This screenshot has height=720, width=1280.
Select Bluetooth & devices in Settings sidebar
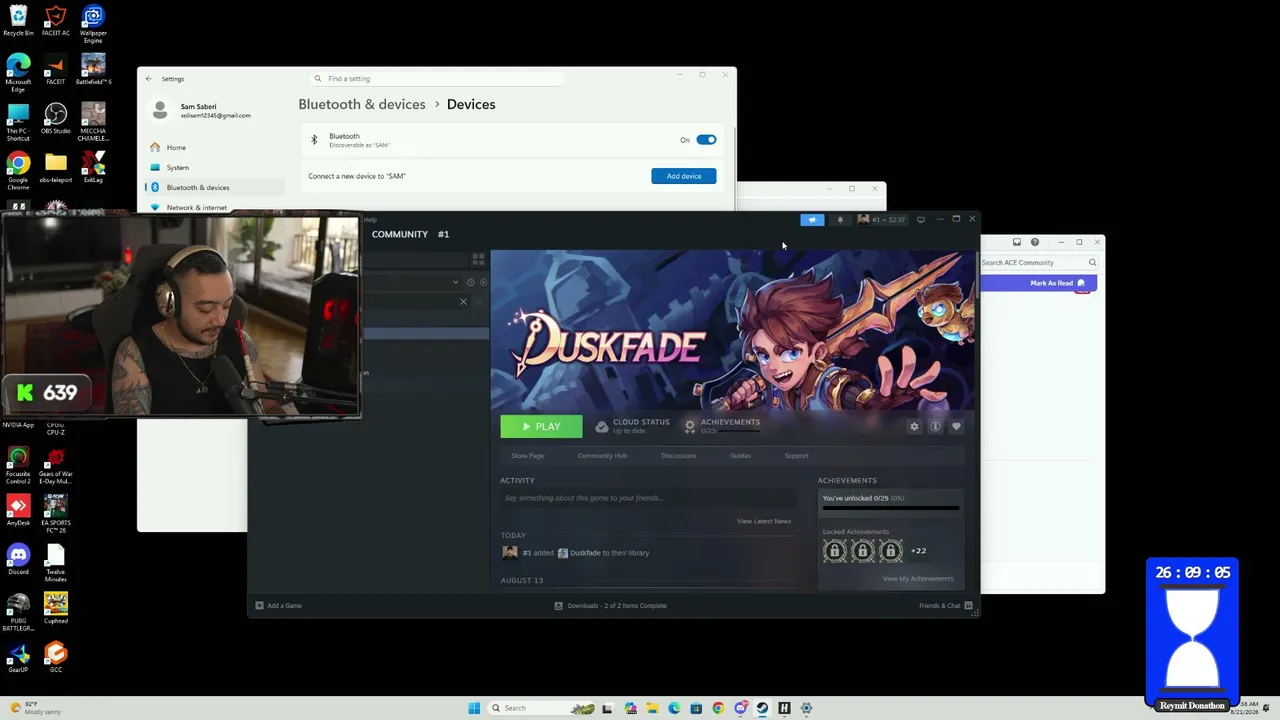point(216,187)
